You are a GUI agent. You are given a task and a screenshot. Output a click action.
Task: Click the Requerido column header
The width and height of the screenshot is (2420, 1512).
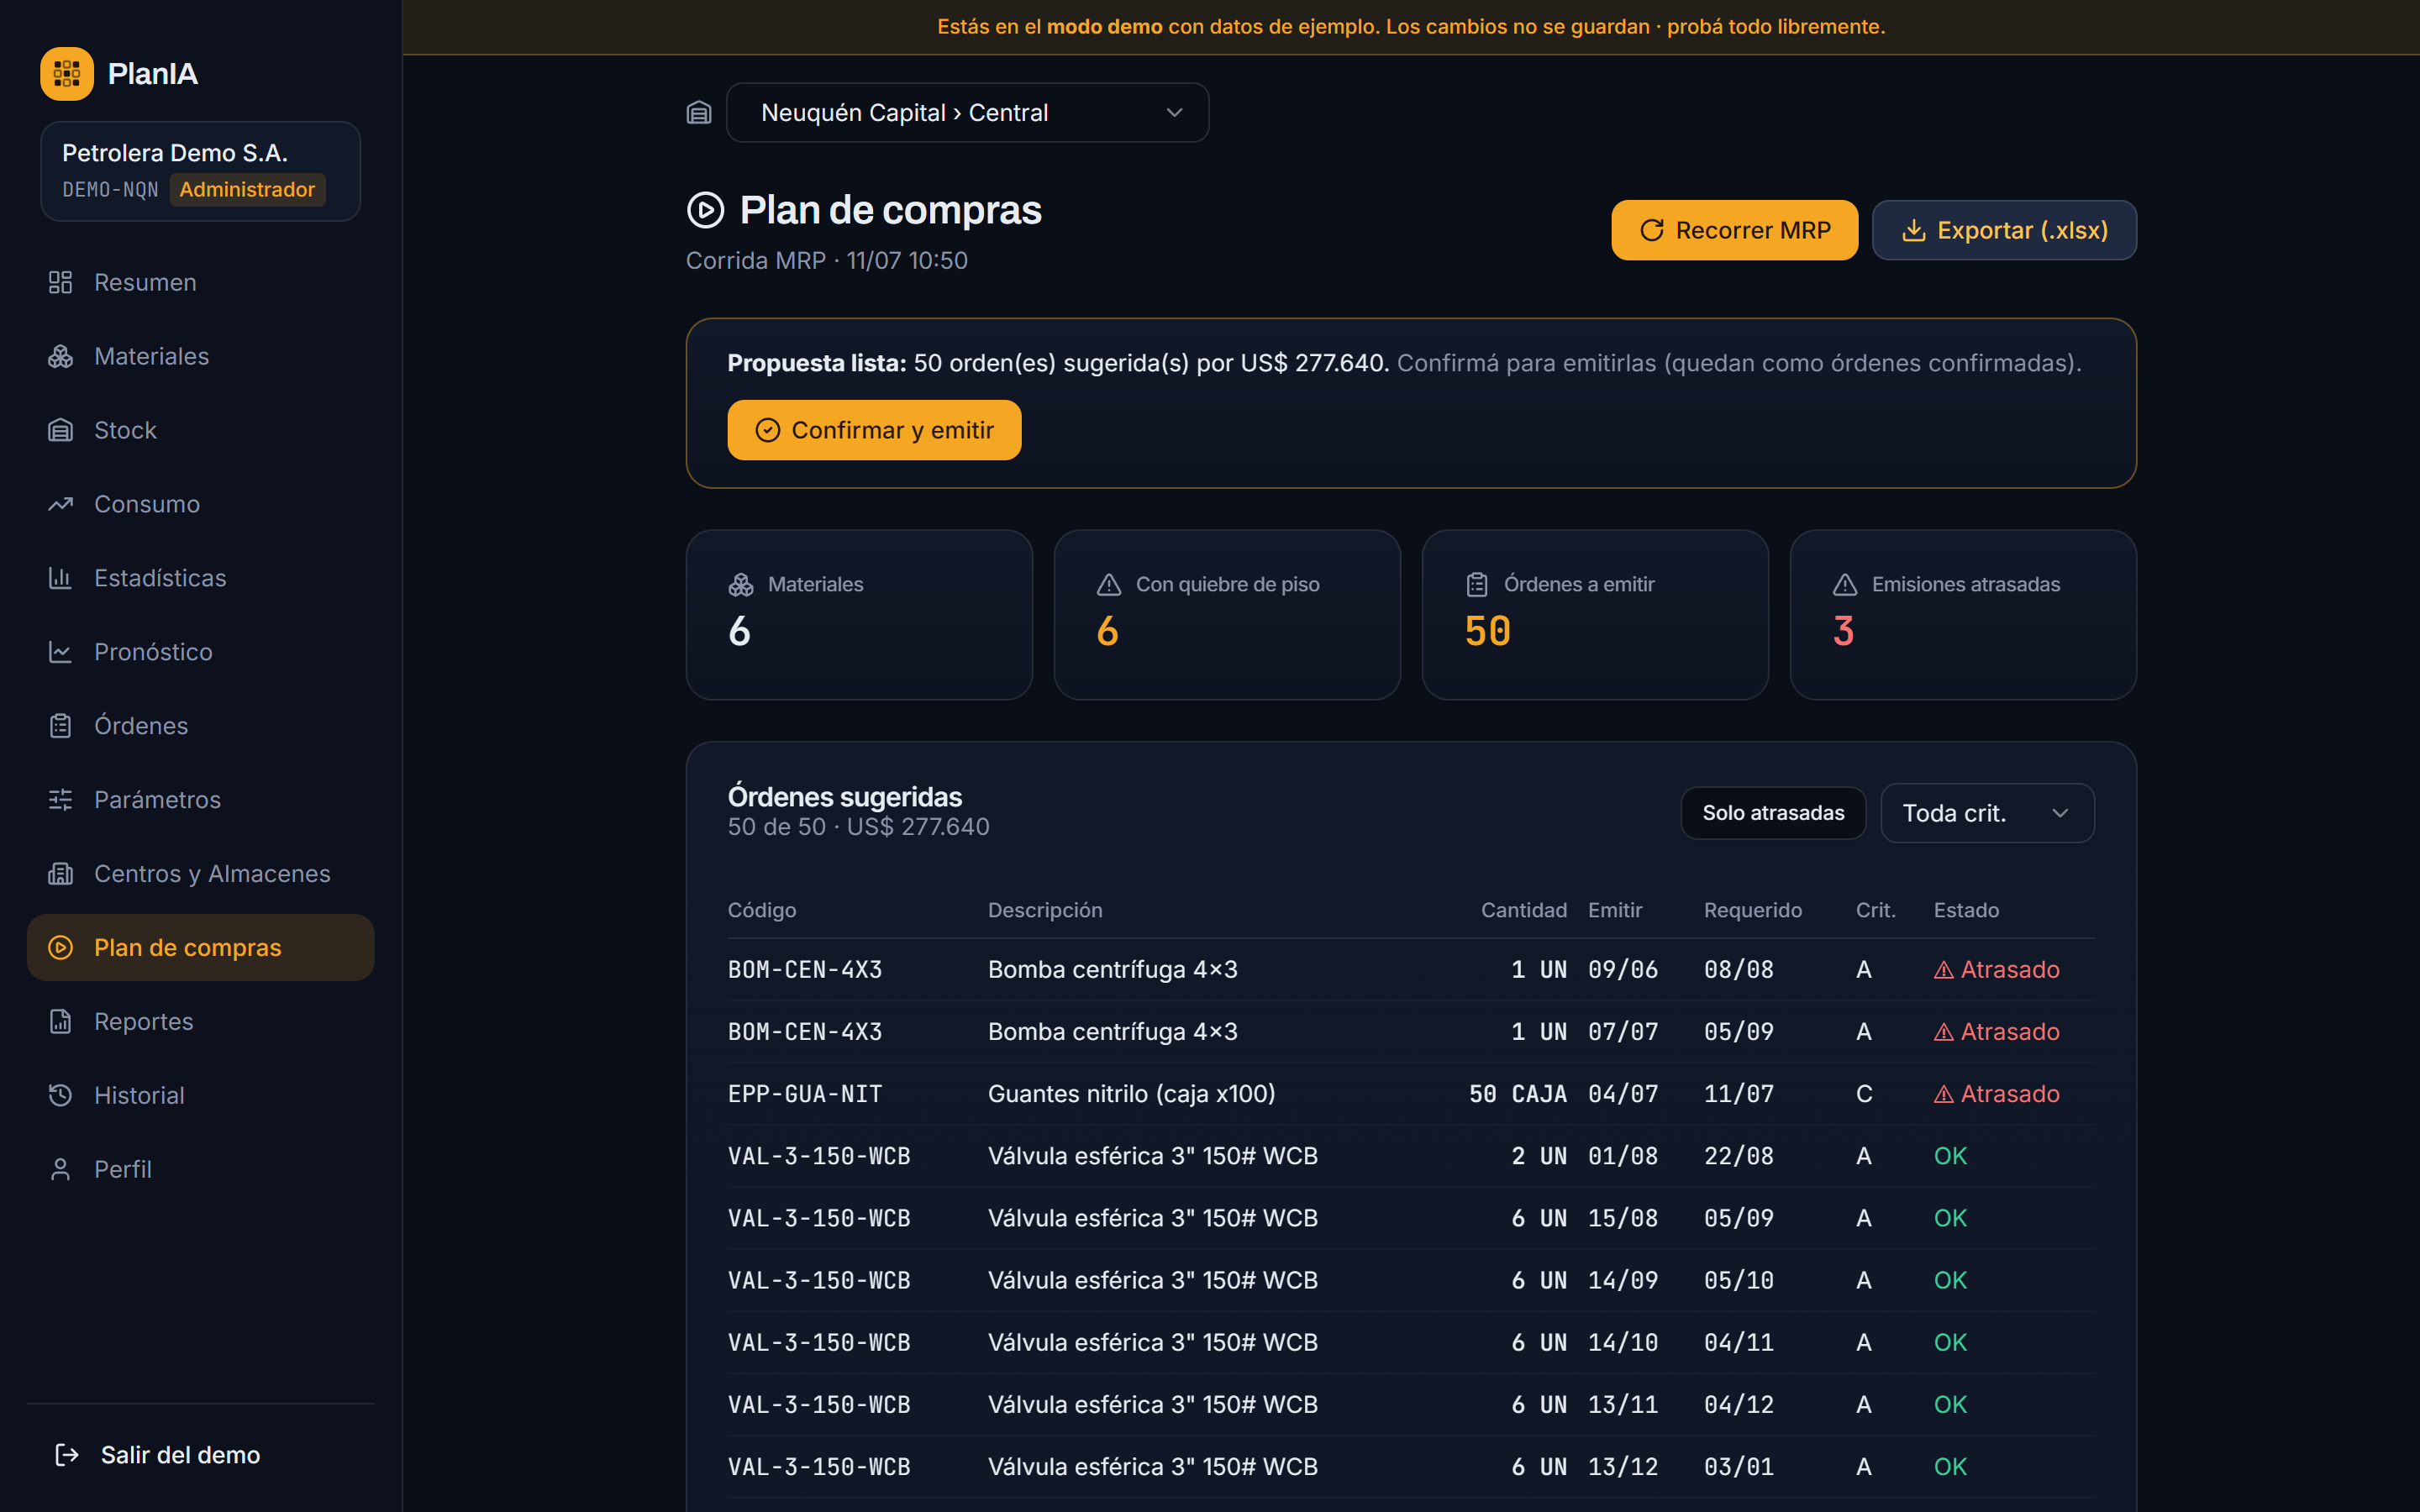[x=1753, y=910]
